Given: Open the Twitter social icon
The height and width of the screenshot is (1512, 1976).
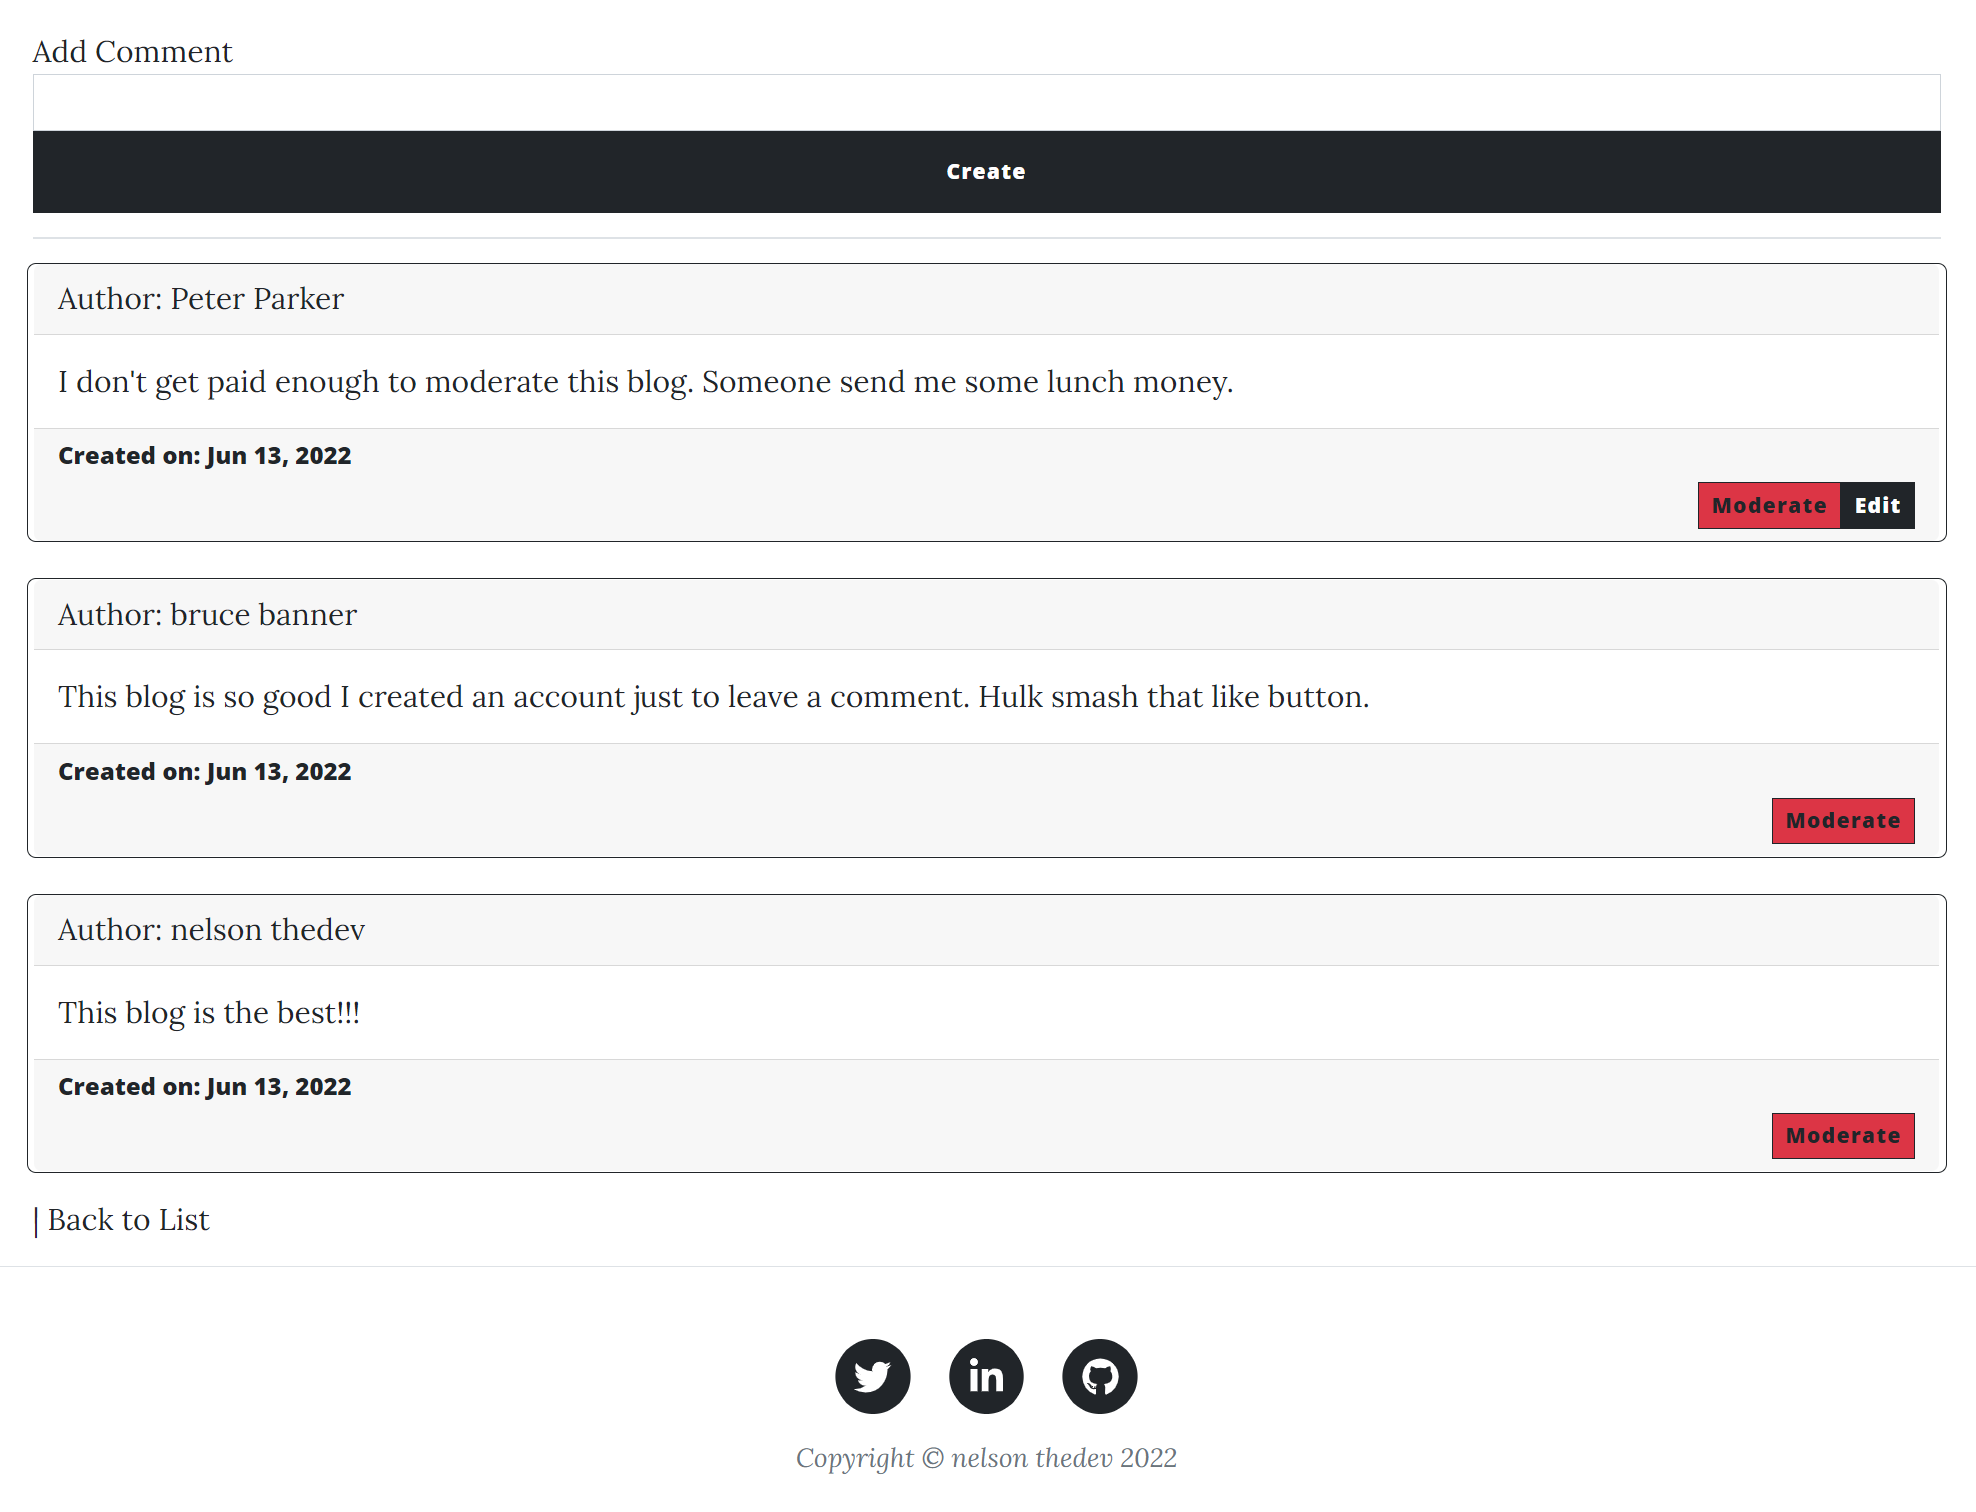Looking at the screenshot, I should [872, 1376].
